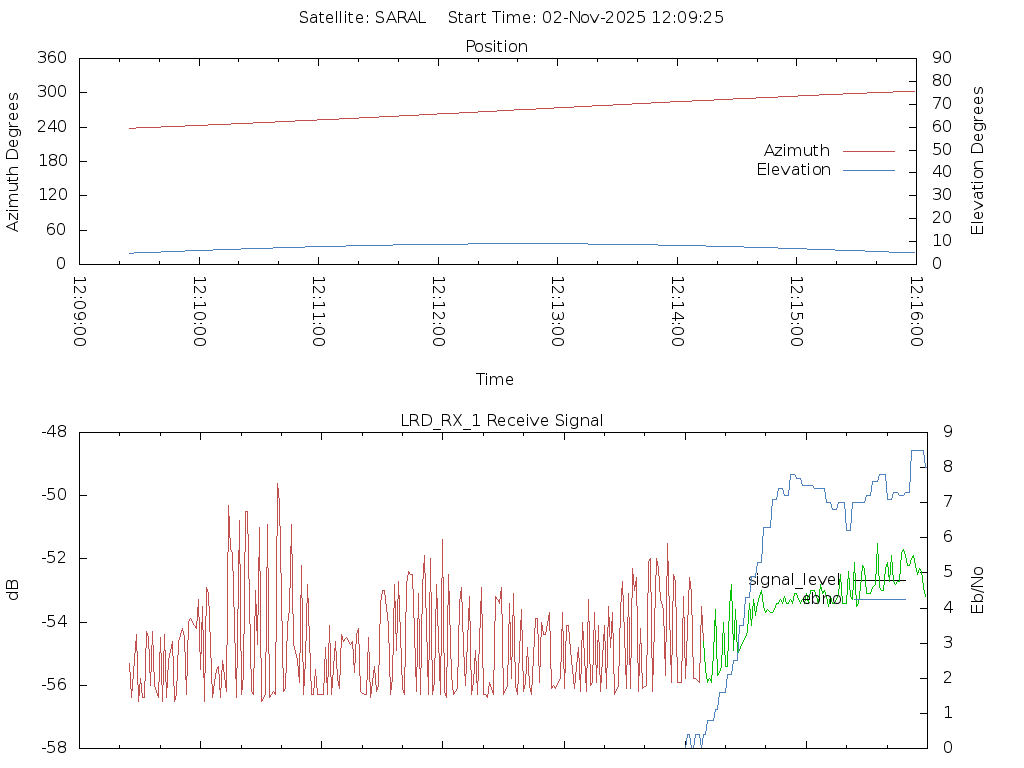
Task: Click the LRD_RX_1 Receive Signal title
Action: pyautogui.click(x=502, y=420)
